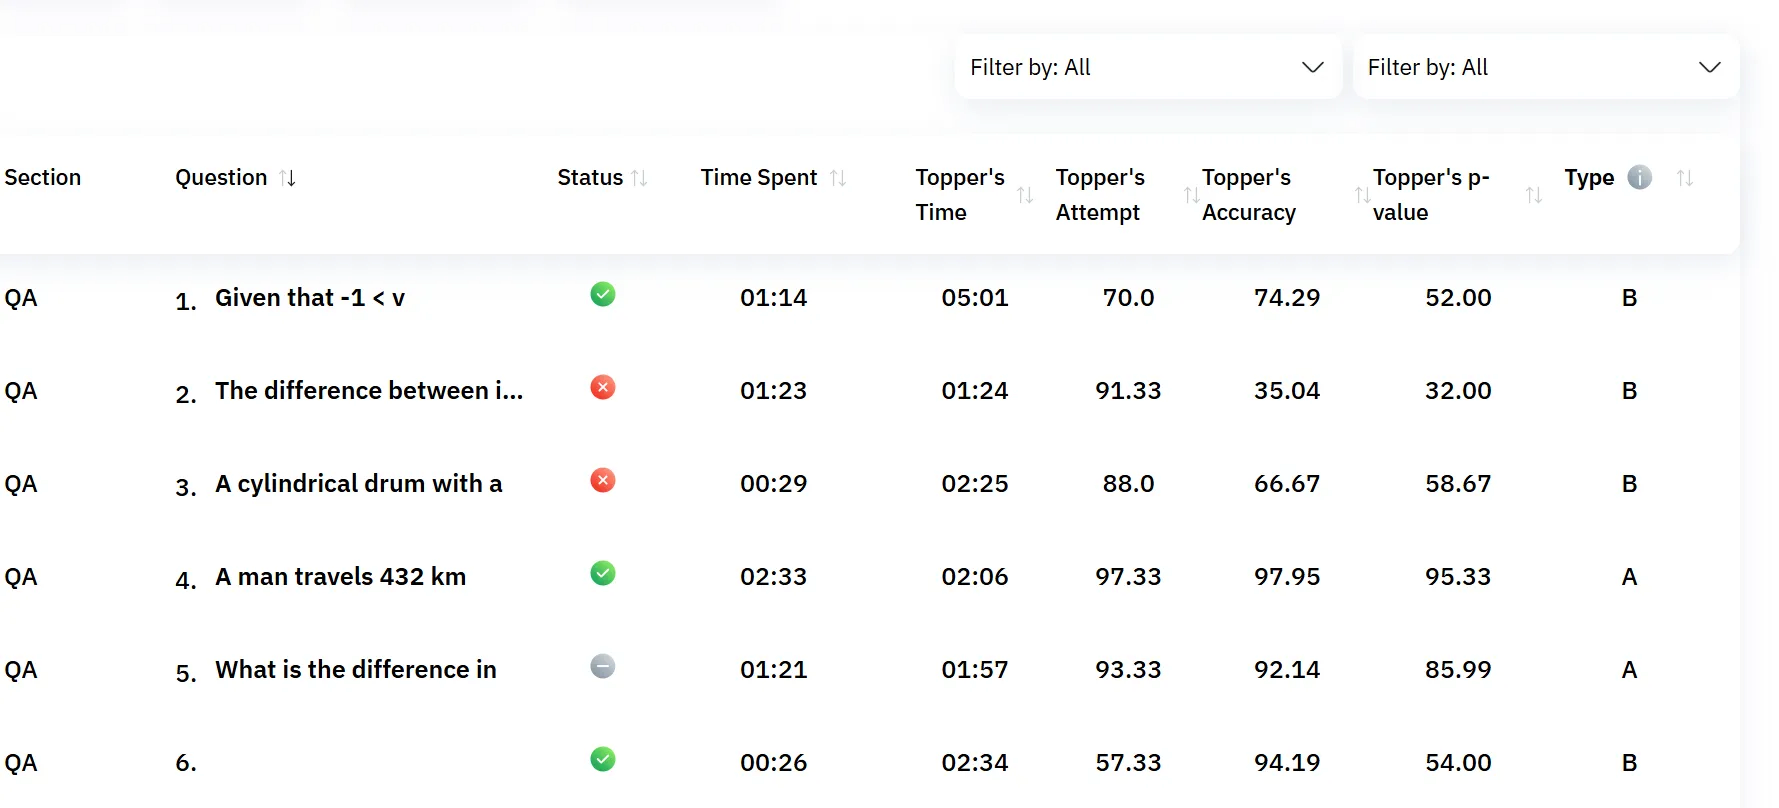This screenshot has height=808, width=1779.
Task: Open the second Filter by: All dropdown
Action: tap(1546, 67)
